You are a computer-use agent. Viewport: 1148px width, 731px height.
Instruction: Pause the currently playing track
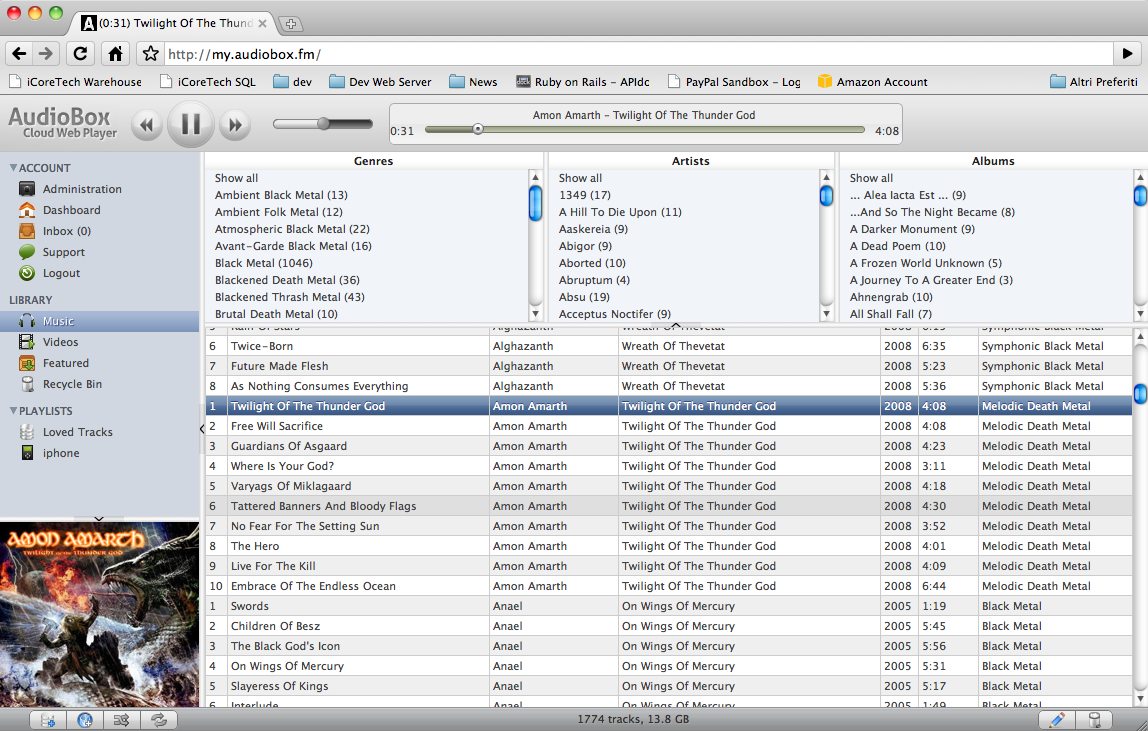[x=191, y=124]
